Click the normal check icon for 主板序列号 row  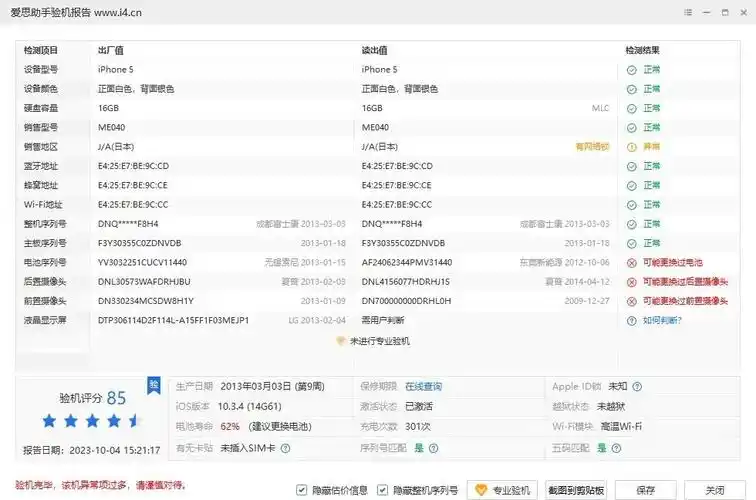(632, 243)
